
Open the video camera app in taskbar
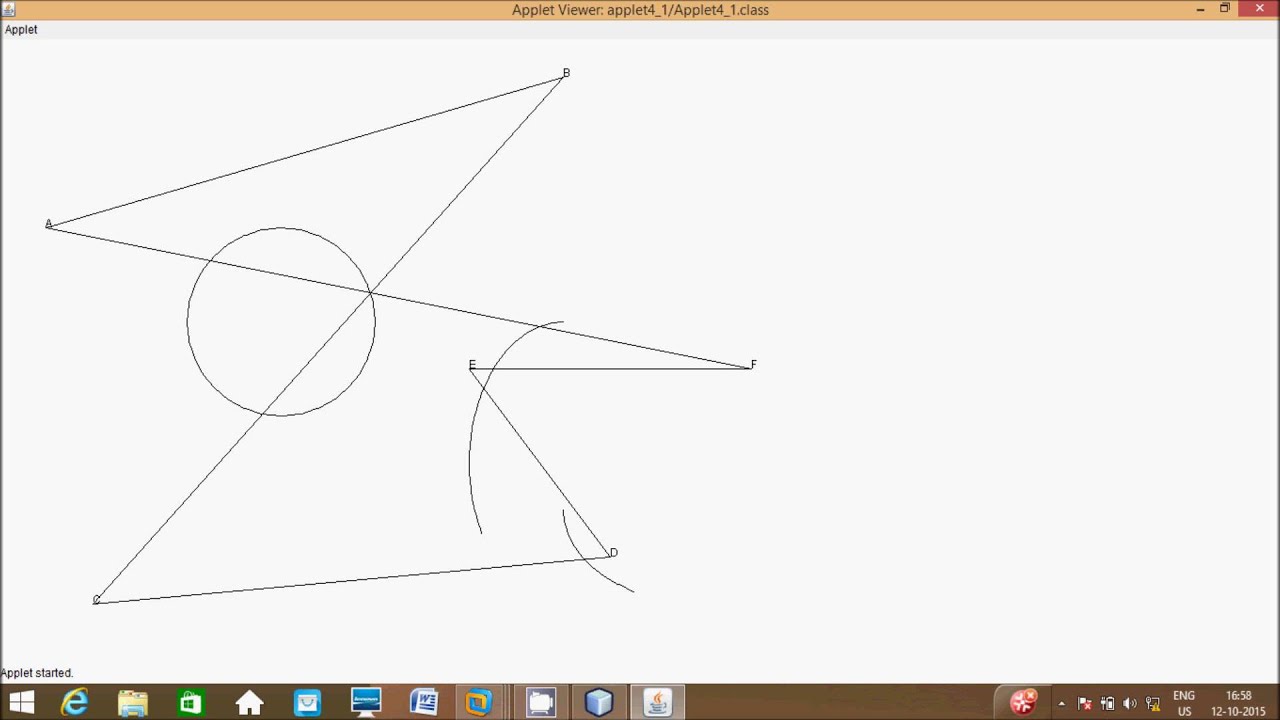click(541, 703)
